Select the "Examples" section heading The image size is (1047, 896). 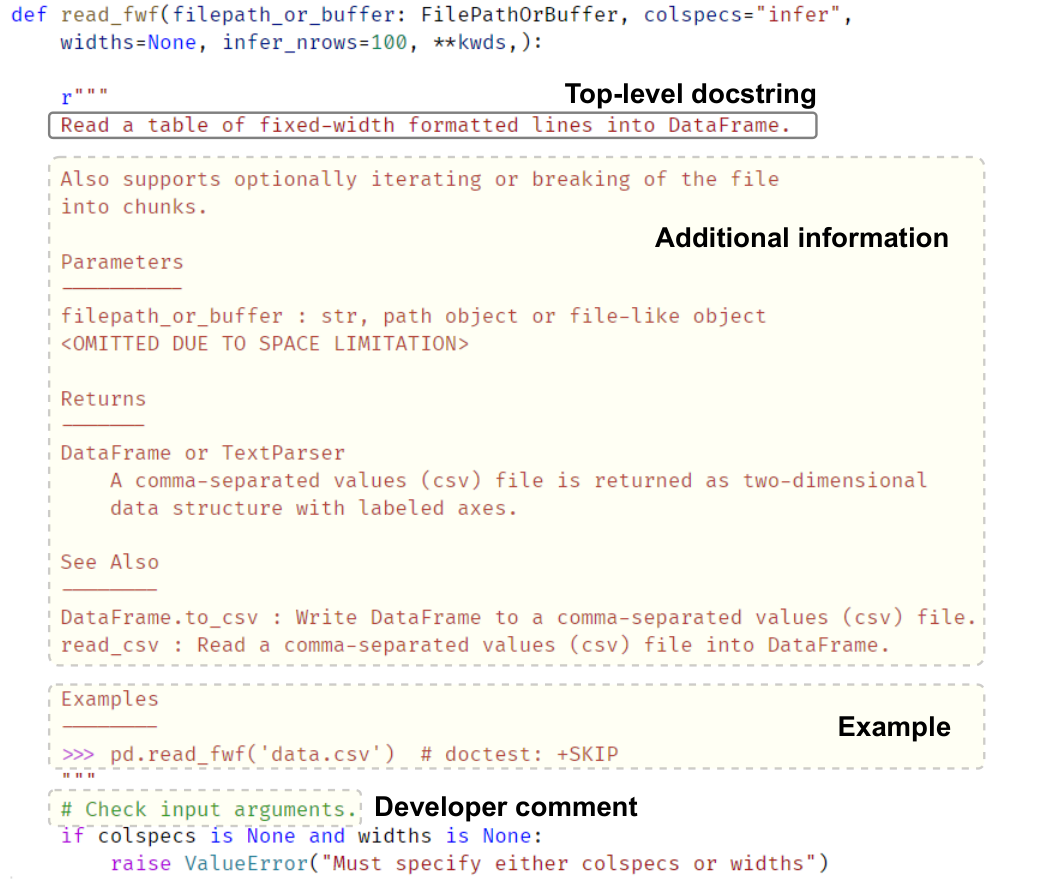pyautogui.click(x=110, y=699)
